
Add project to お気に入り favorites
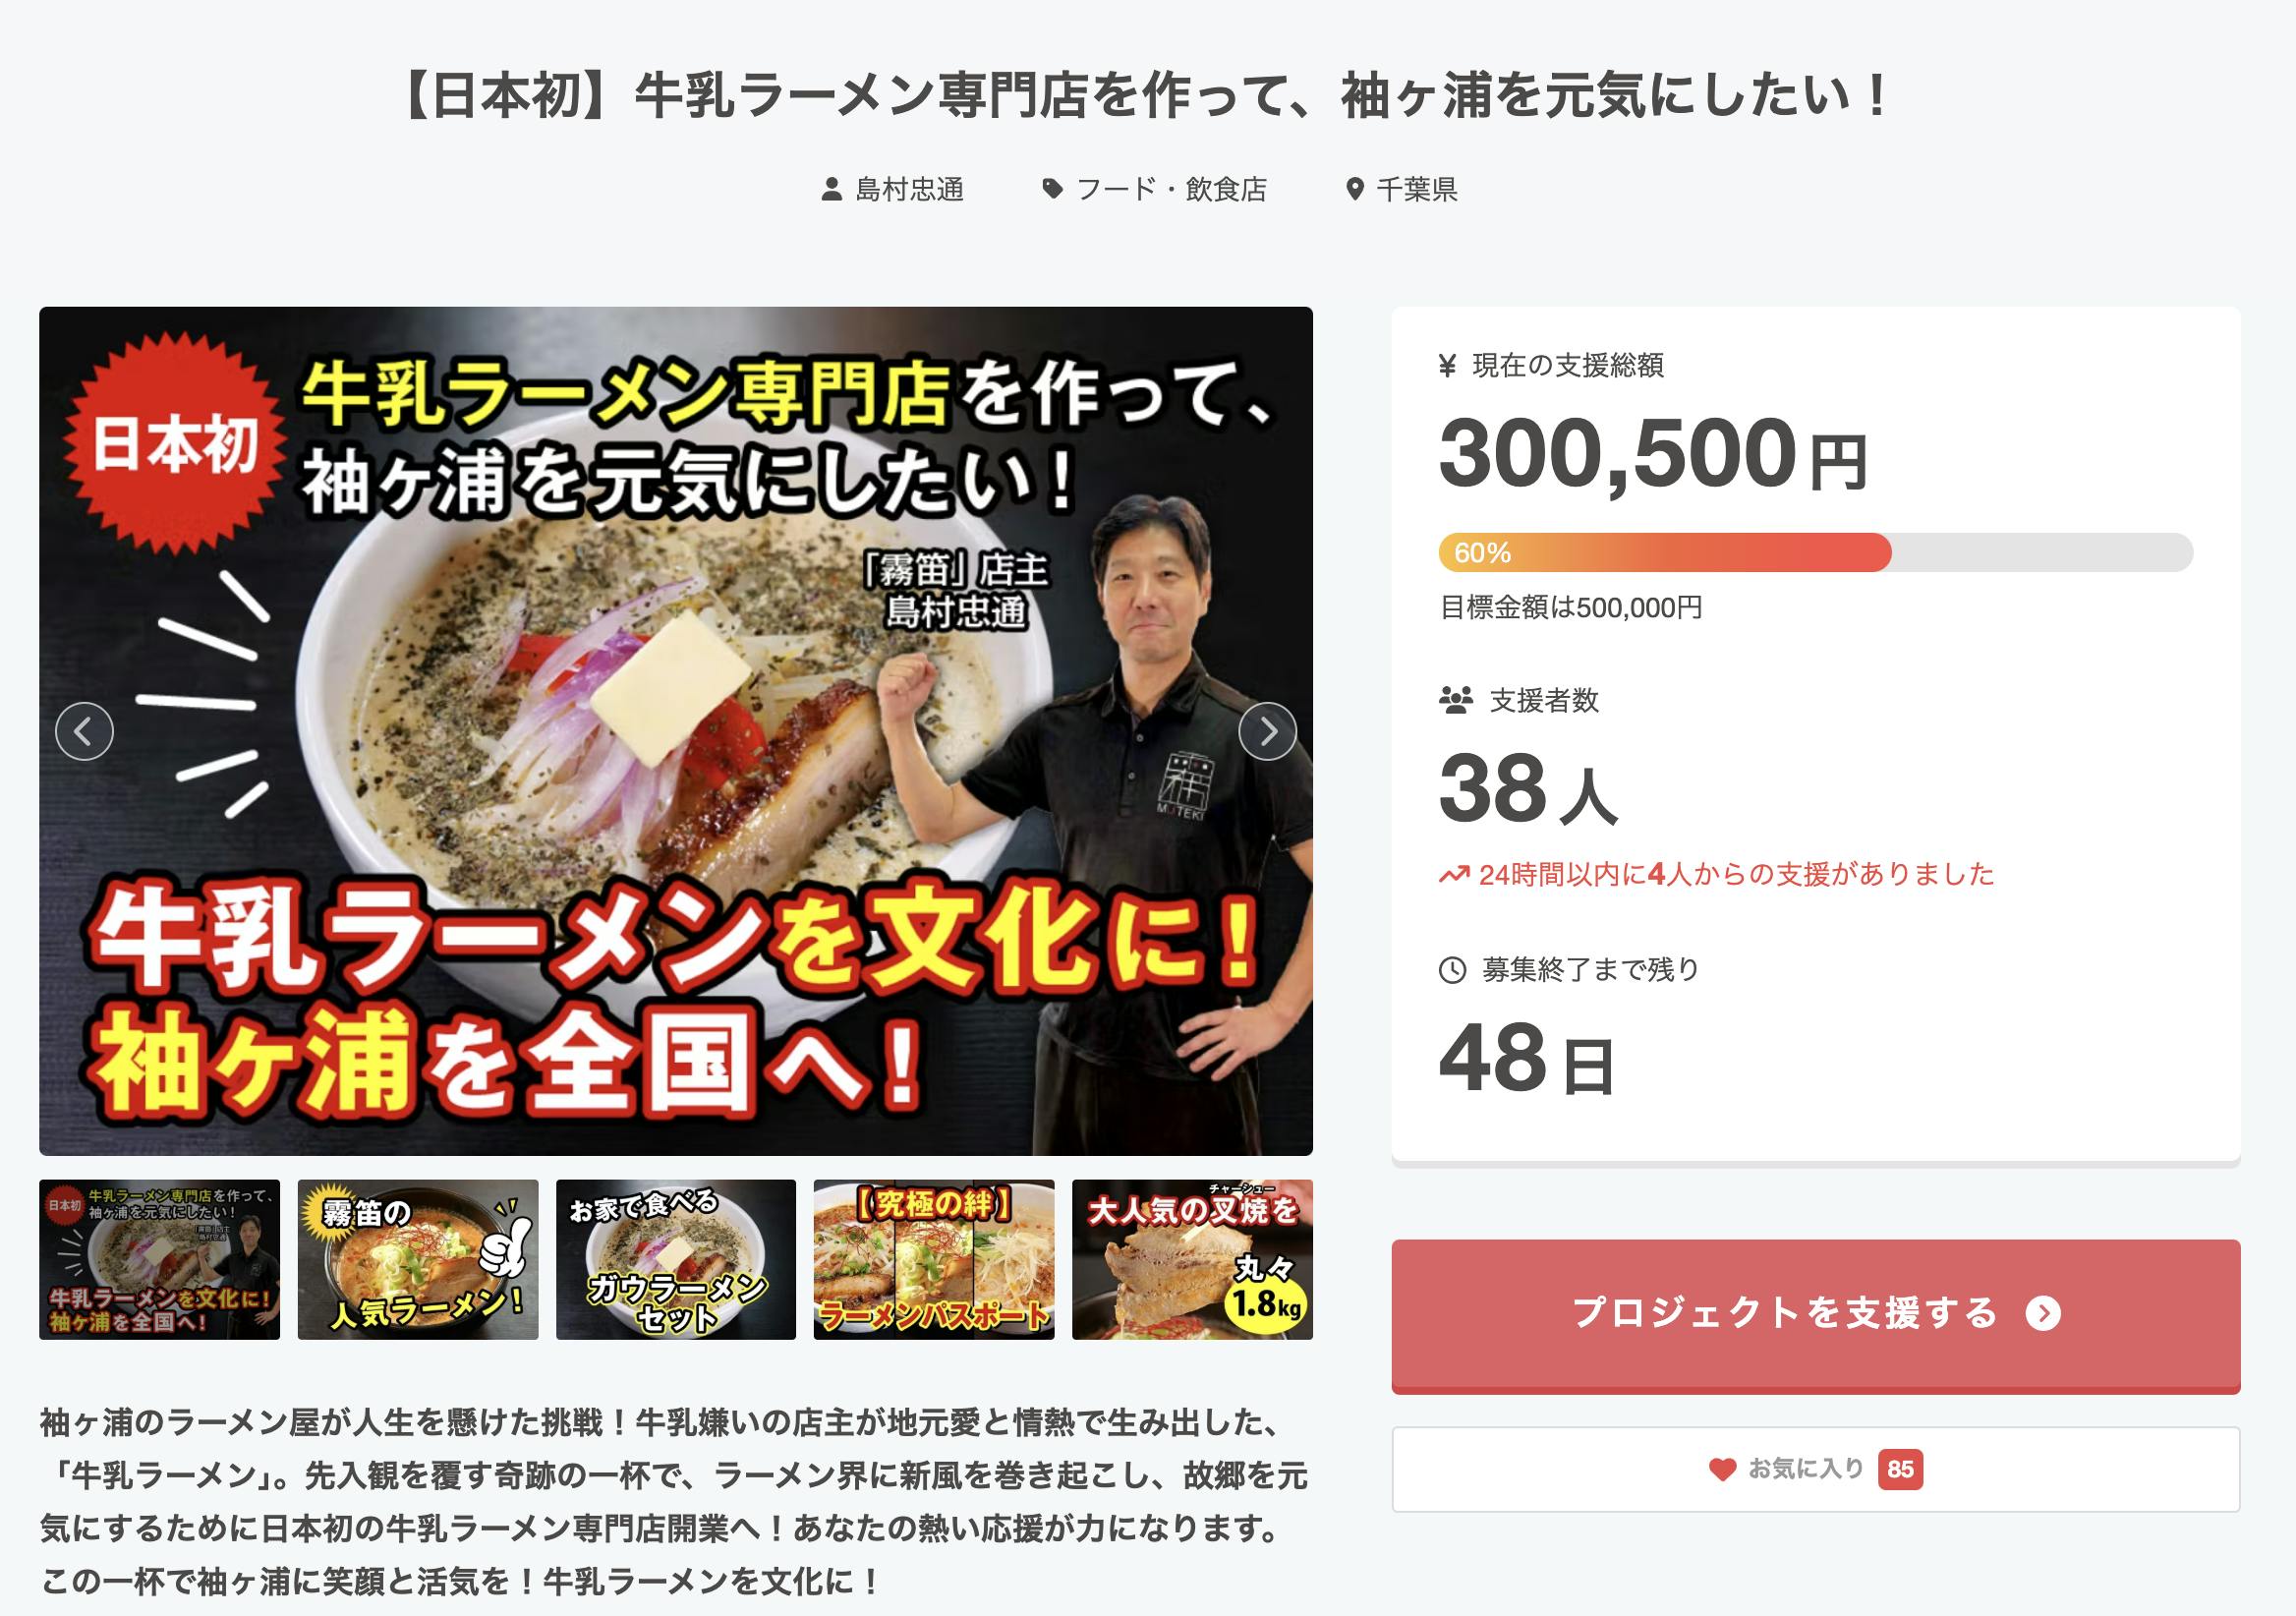click(1816, 1469)
